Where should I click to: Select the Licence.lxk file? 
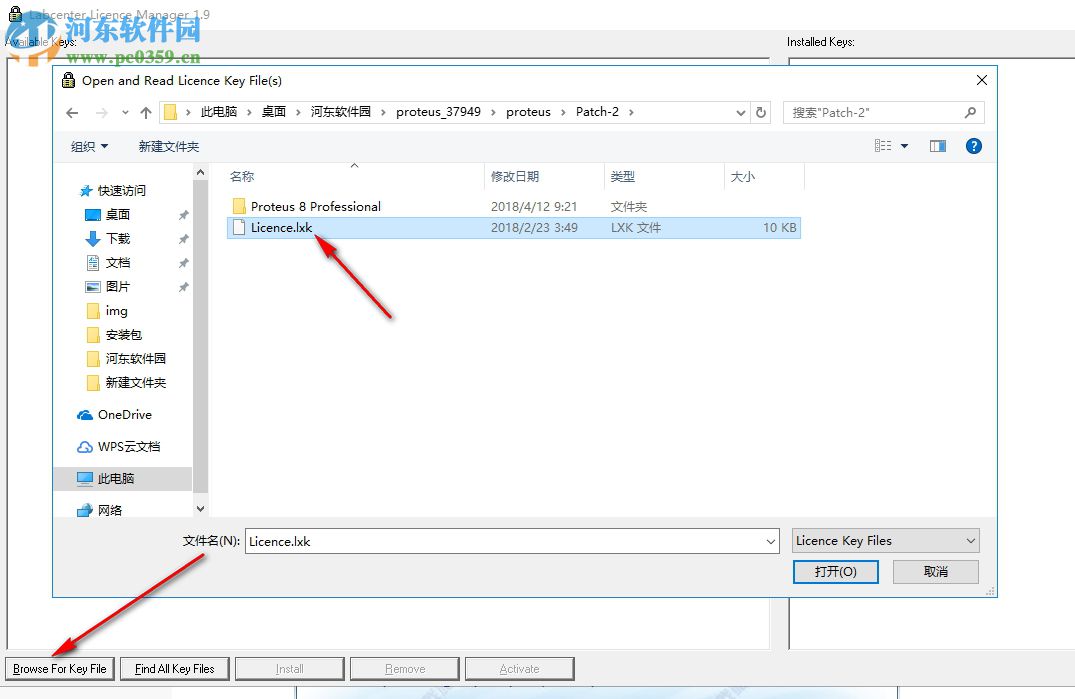click(x=282, y=227)
